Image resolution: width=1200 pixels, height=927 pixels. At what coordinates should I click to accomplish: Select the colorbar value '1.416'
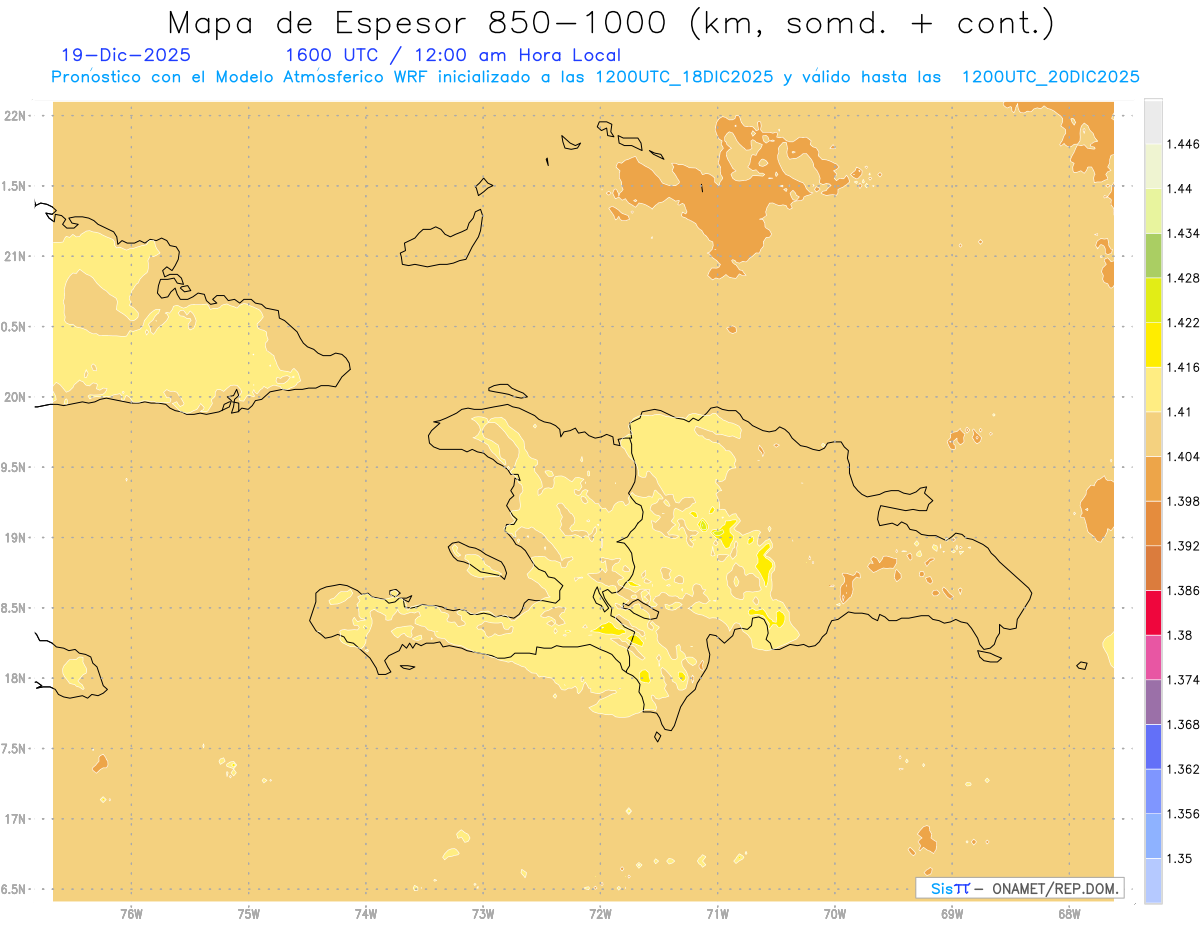[x=1184, y=367]
